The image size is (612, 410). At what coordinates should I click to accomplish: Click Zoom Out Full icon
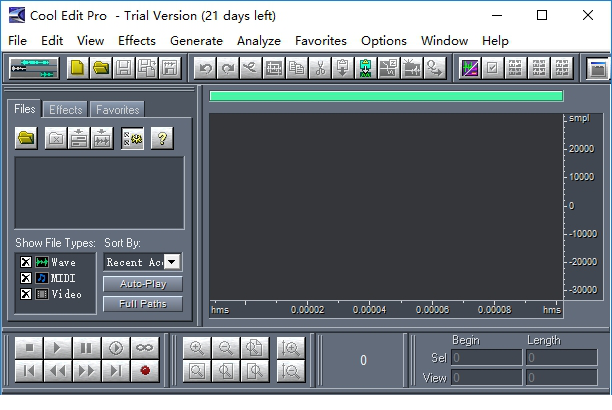point(254,348)
